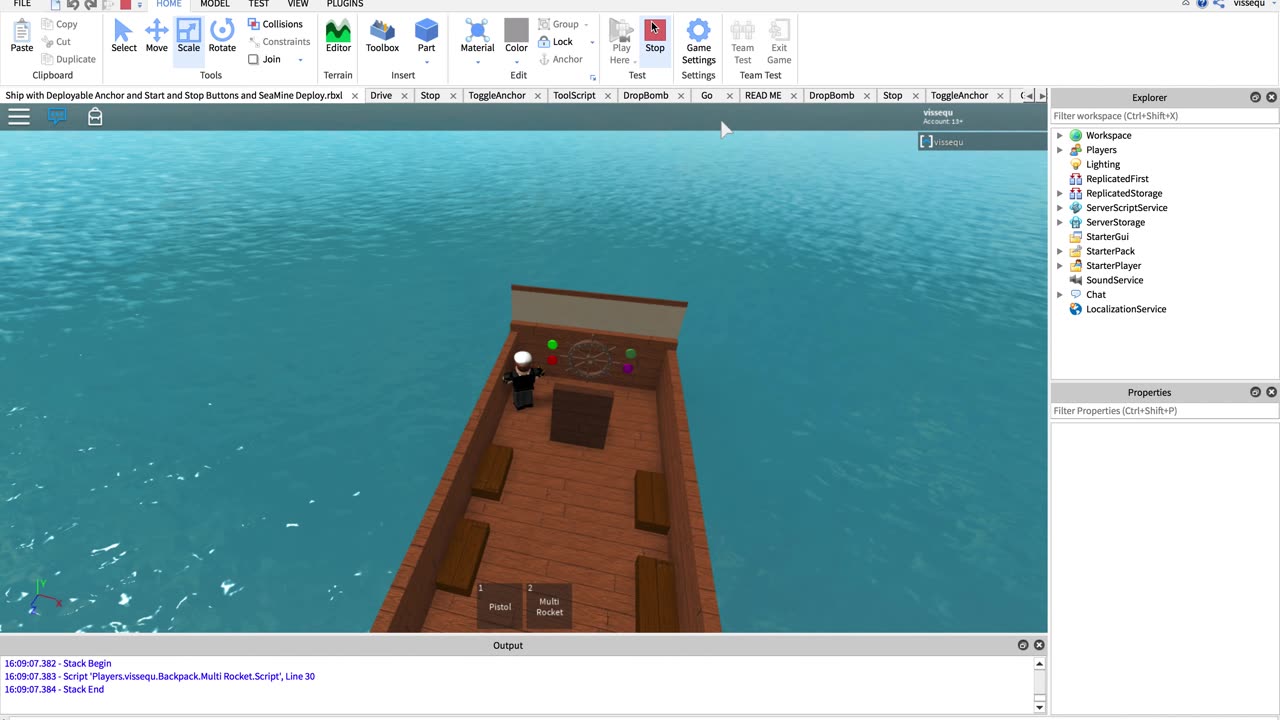Switch to the MODEL ribbon tab

215,4
